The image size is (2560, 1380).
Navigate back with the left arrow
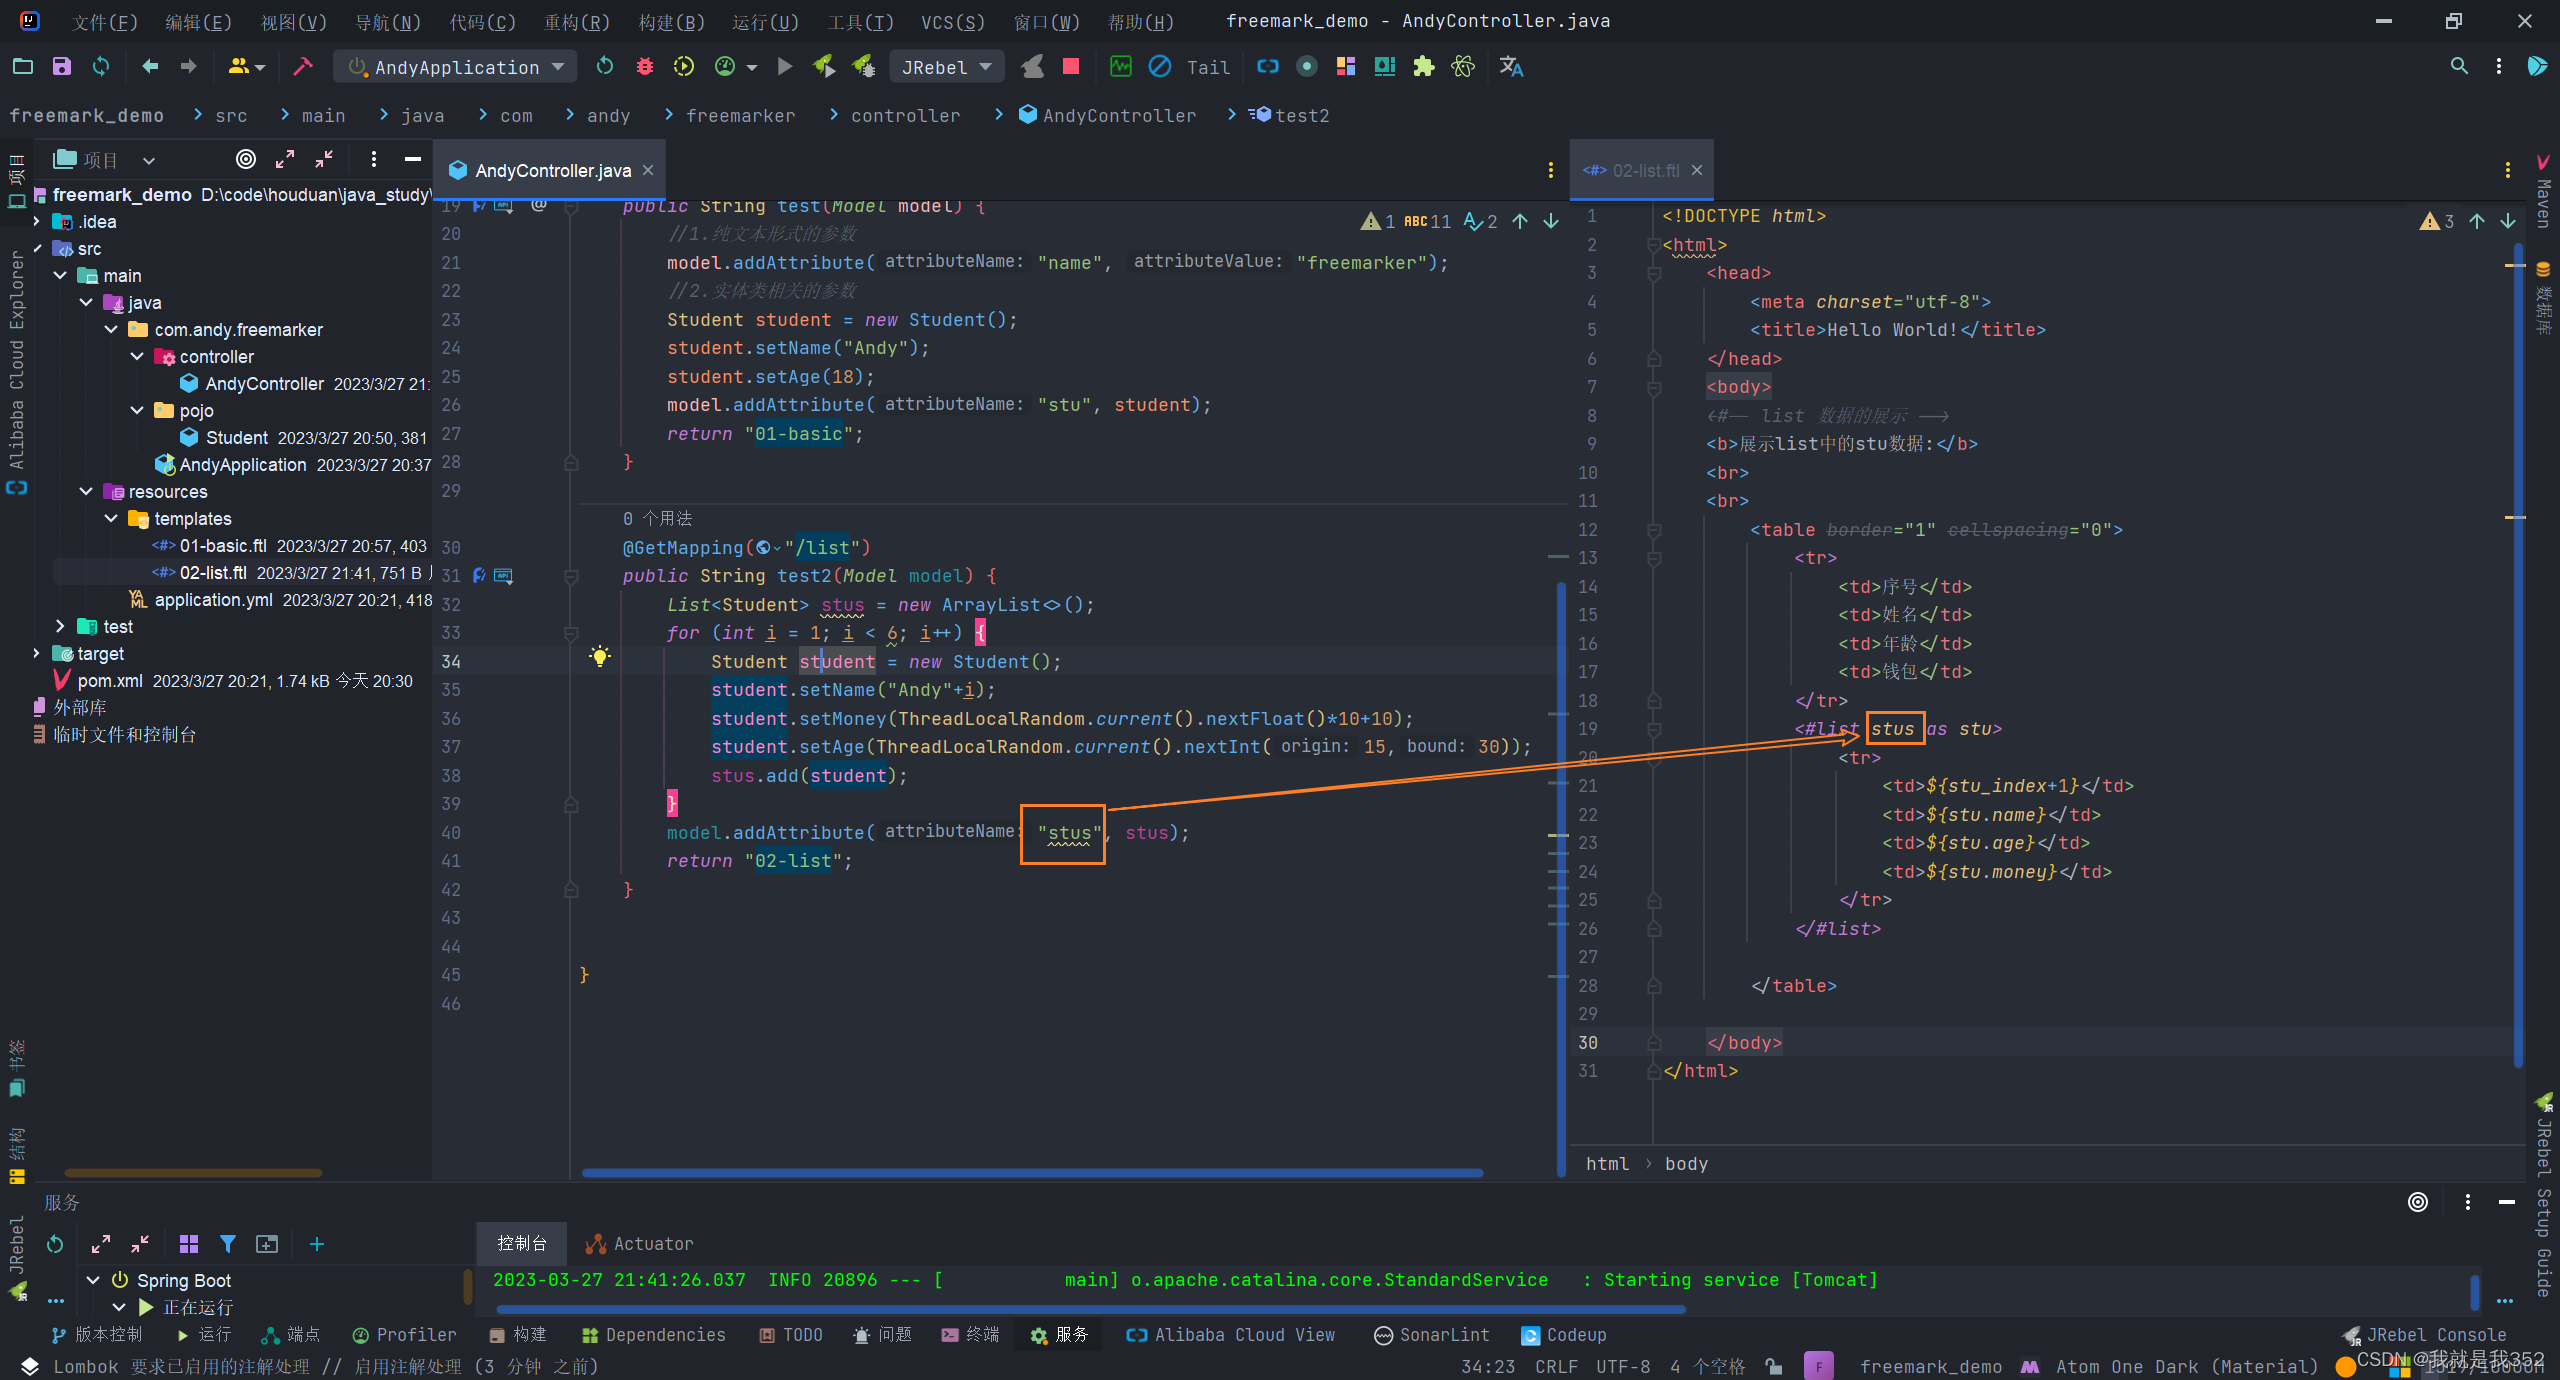click(150, 67)
